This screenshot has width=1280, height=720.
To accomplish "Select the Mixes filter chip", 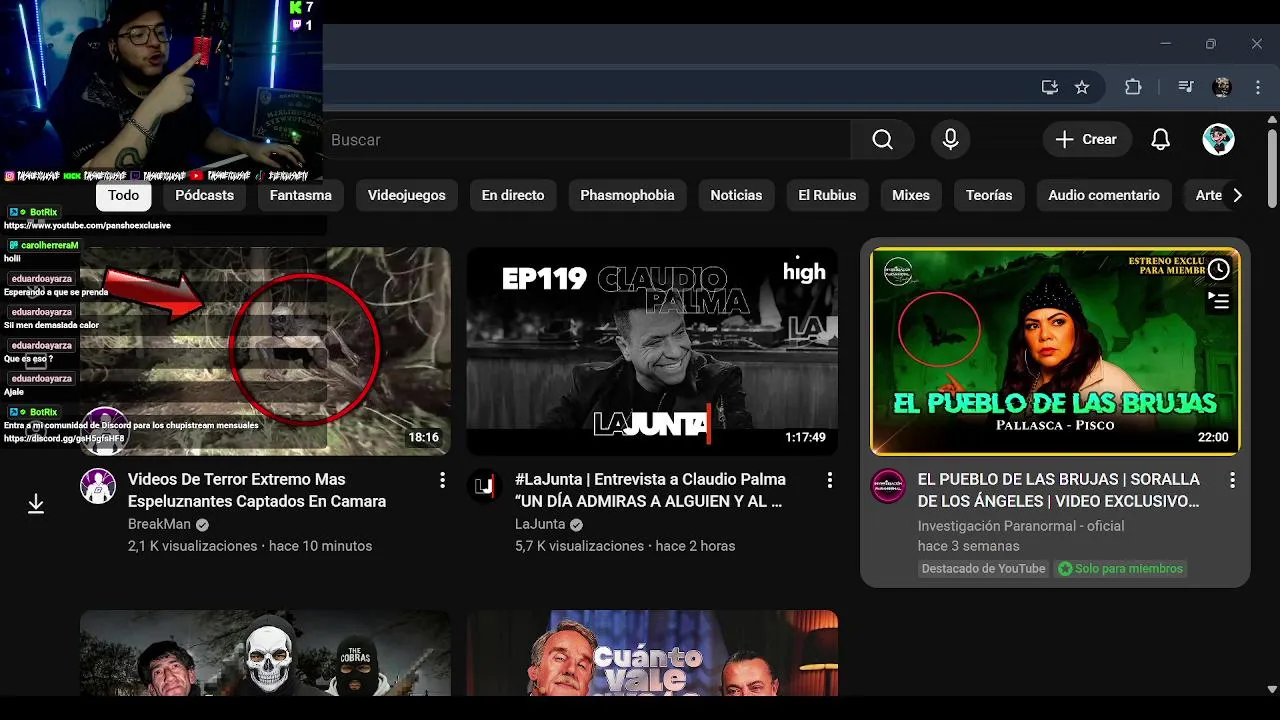I will [911, 195].
